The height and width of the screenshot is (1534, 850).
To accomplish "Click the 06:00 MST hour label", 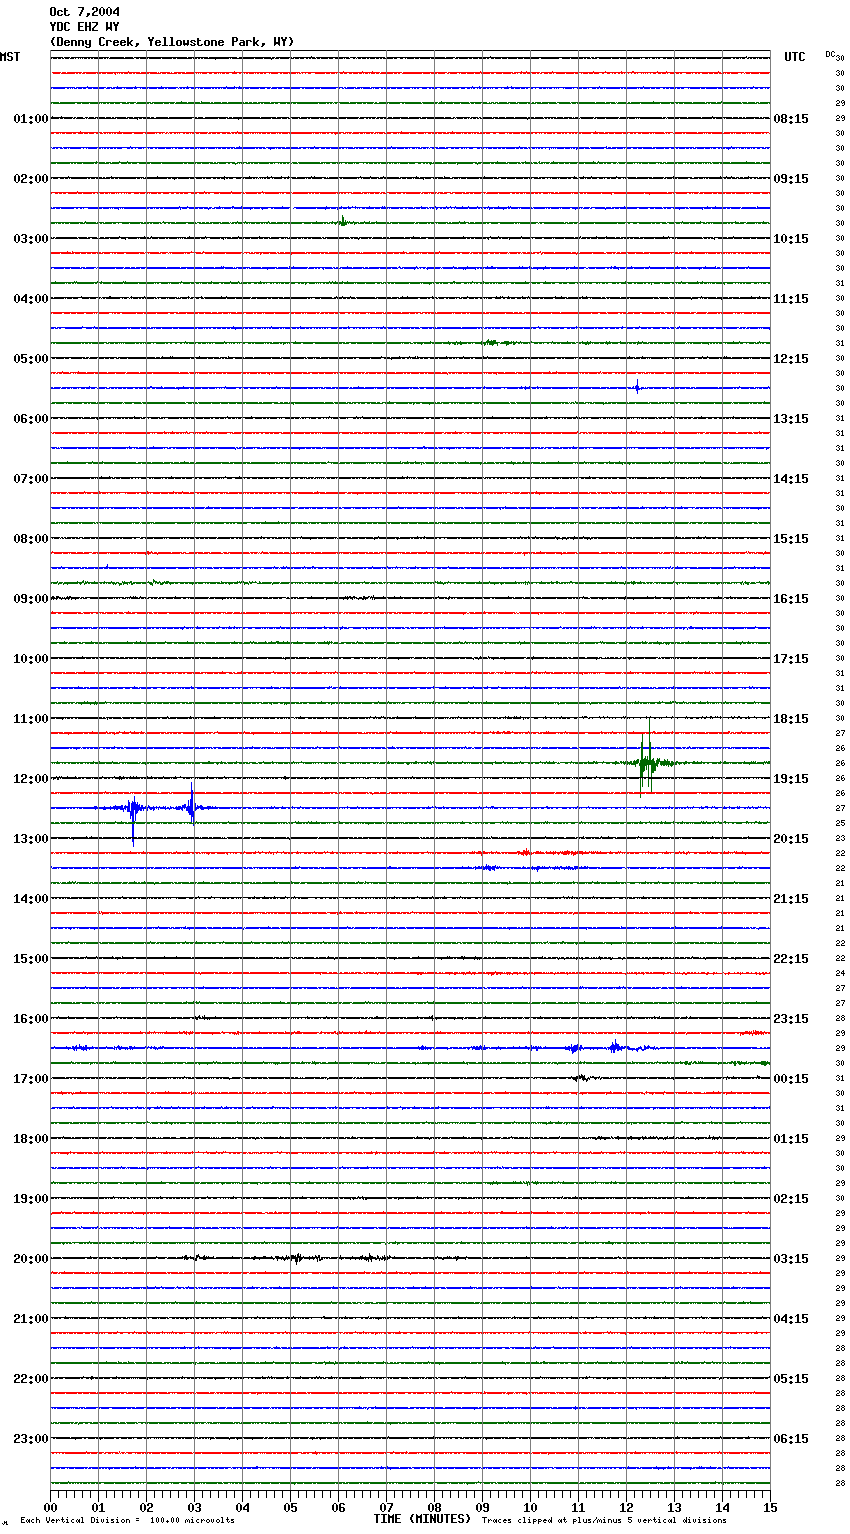I will click(31, 419).
